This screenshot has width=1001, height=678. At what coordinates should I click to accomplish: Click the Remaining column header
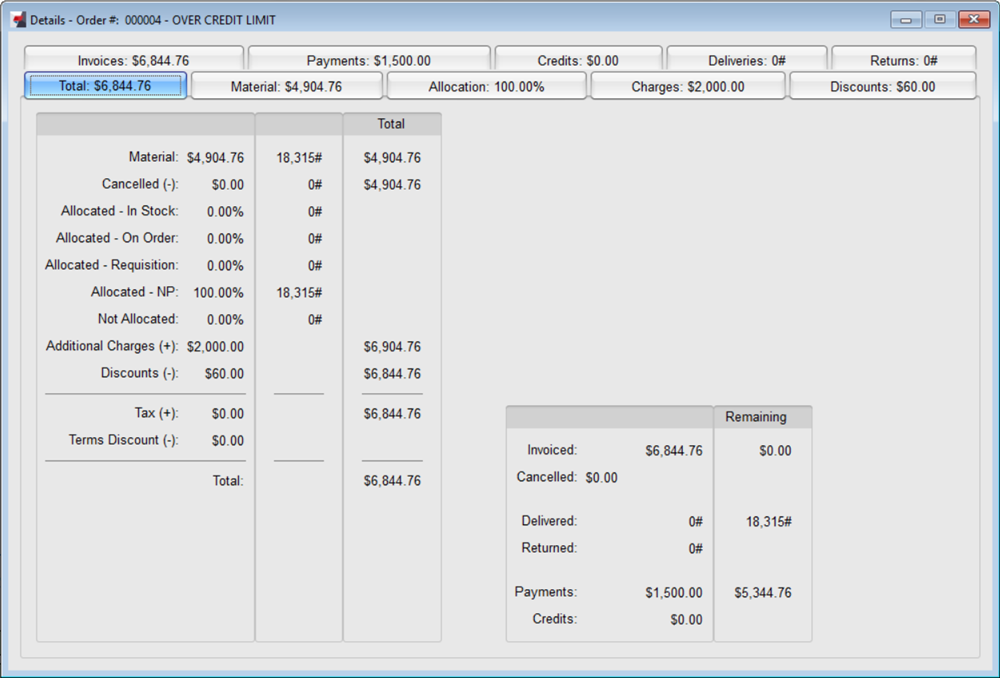755,417
